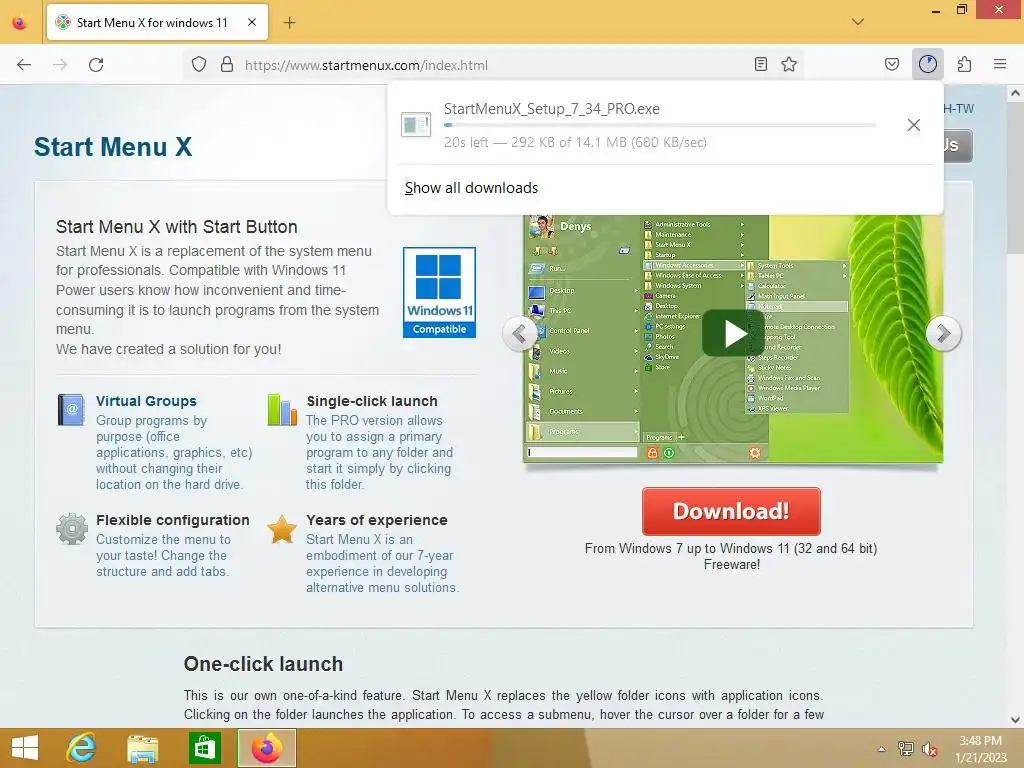
Task: Click the Virtual Groups address book icon
Action: click(x=71, y=410)
